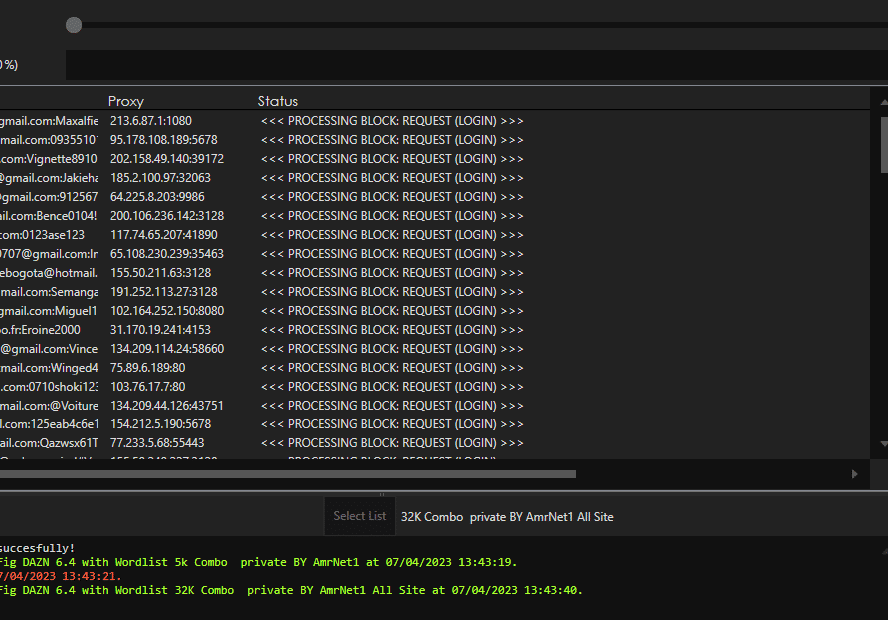The image size is (888, 620).
Task: Click status text in the 64.225.8.203:9986 row
Action: pyautogui.click(x=392, y=197)
